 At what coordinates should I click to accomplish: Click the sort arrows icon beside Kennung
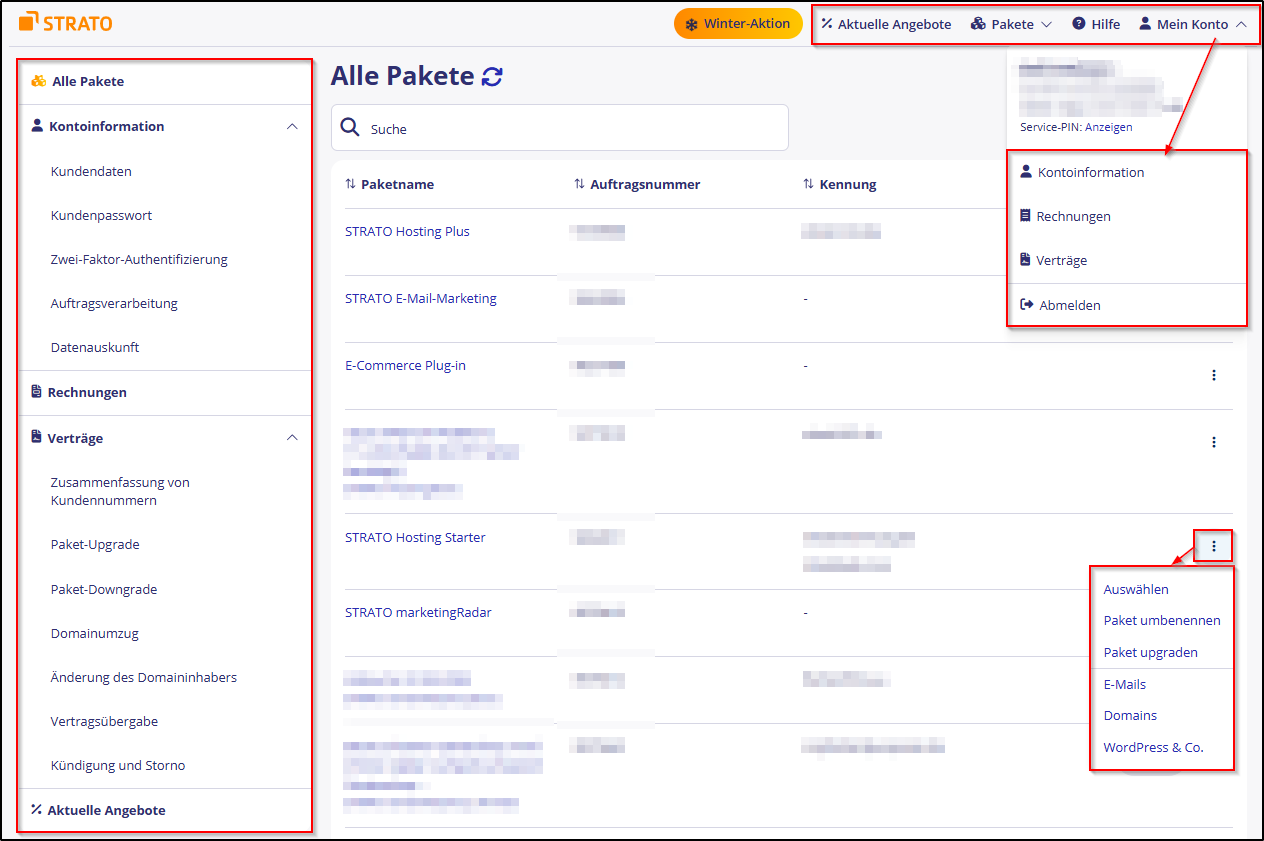[808, 184]
